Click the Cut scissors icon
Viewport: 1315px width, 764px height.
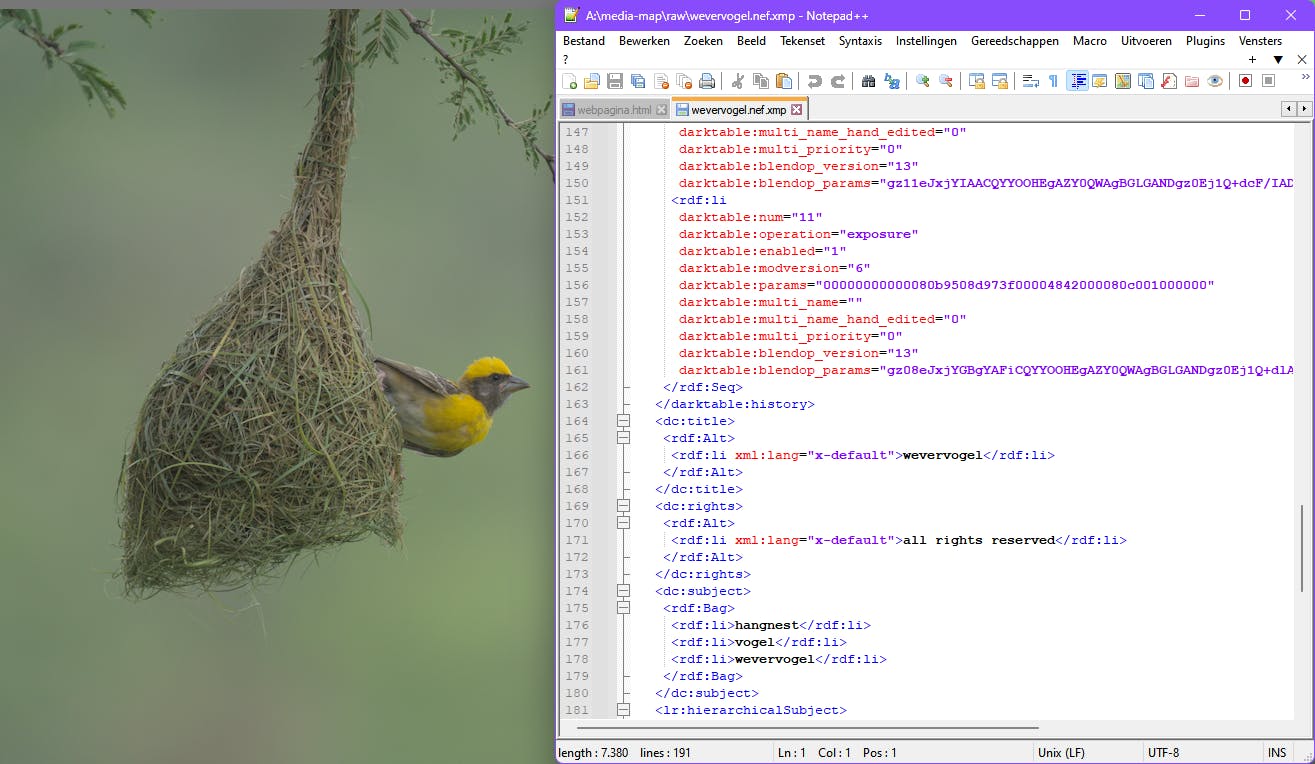pos(738,82)
